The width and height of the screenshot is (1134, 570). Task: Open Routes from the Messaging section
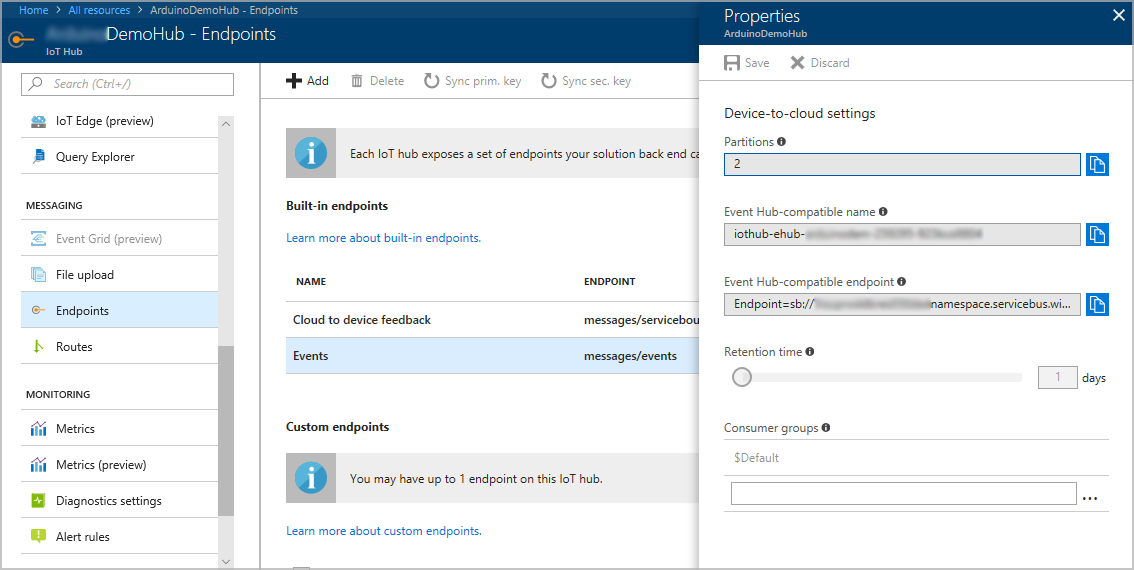74,347
